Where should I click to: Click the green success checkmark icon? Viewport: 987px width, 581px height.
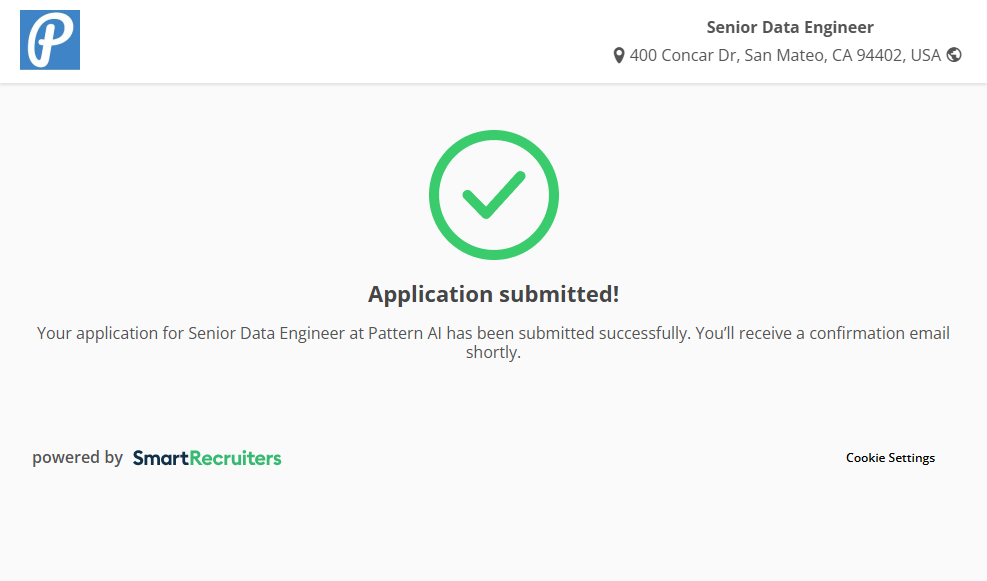(x=493, y=195)
